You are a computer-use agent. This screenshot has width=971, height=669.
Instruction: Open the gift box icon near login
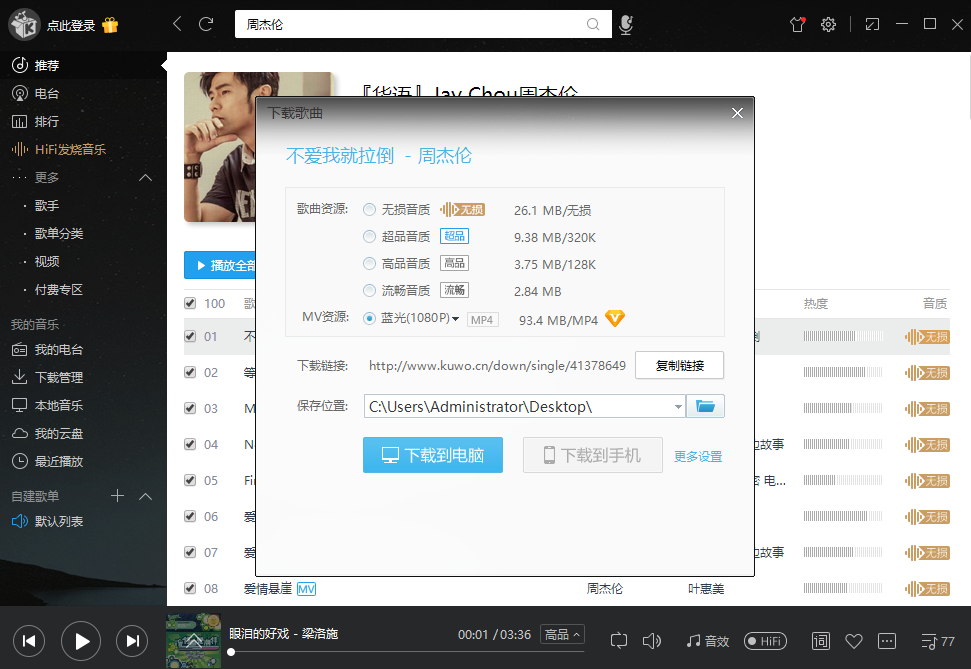110,25
